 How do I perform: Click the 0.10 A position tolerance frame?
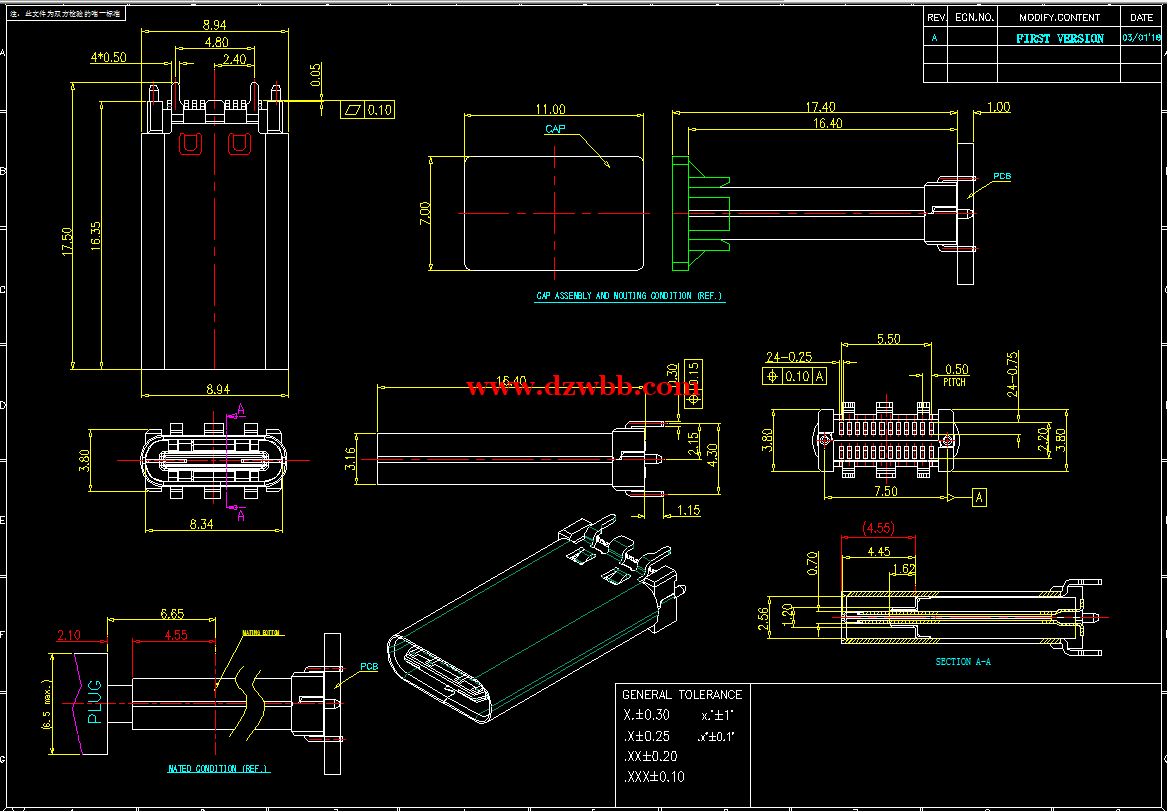click(x=794, y=376)
